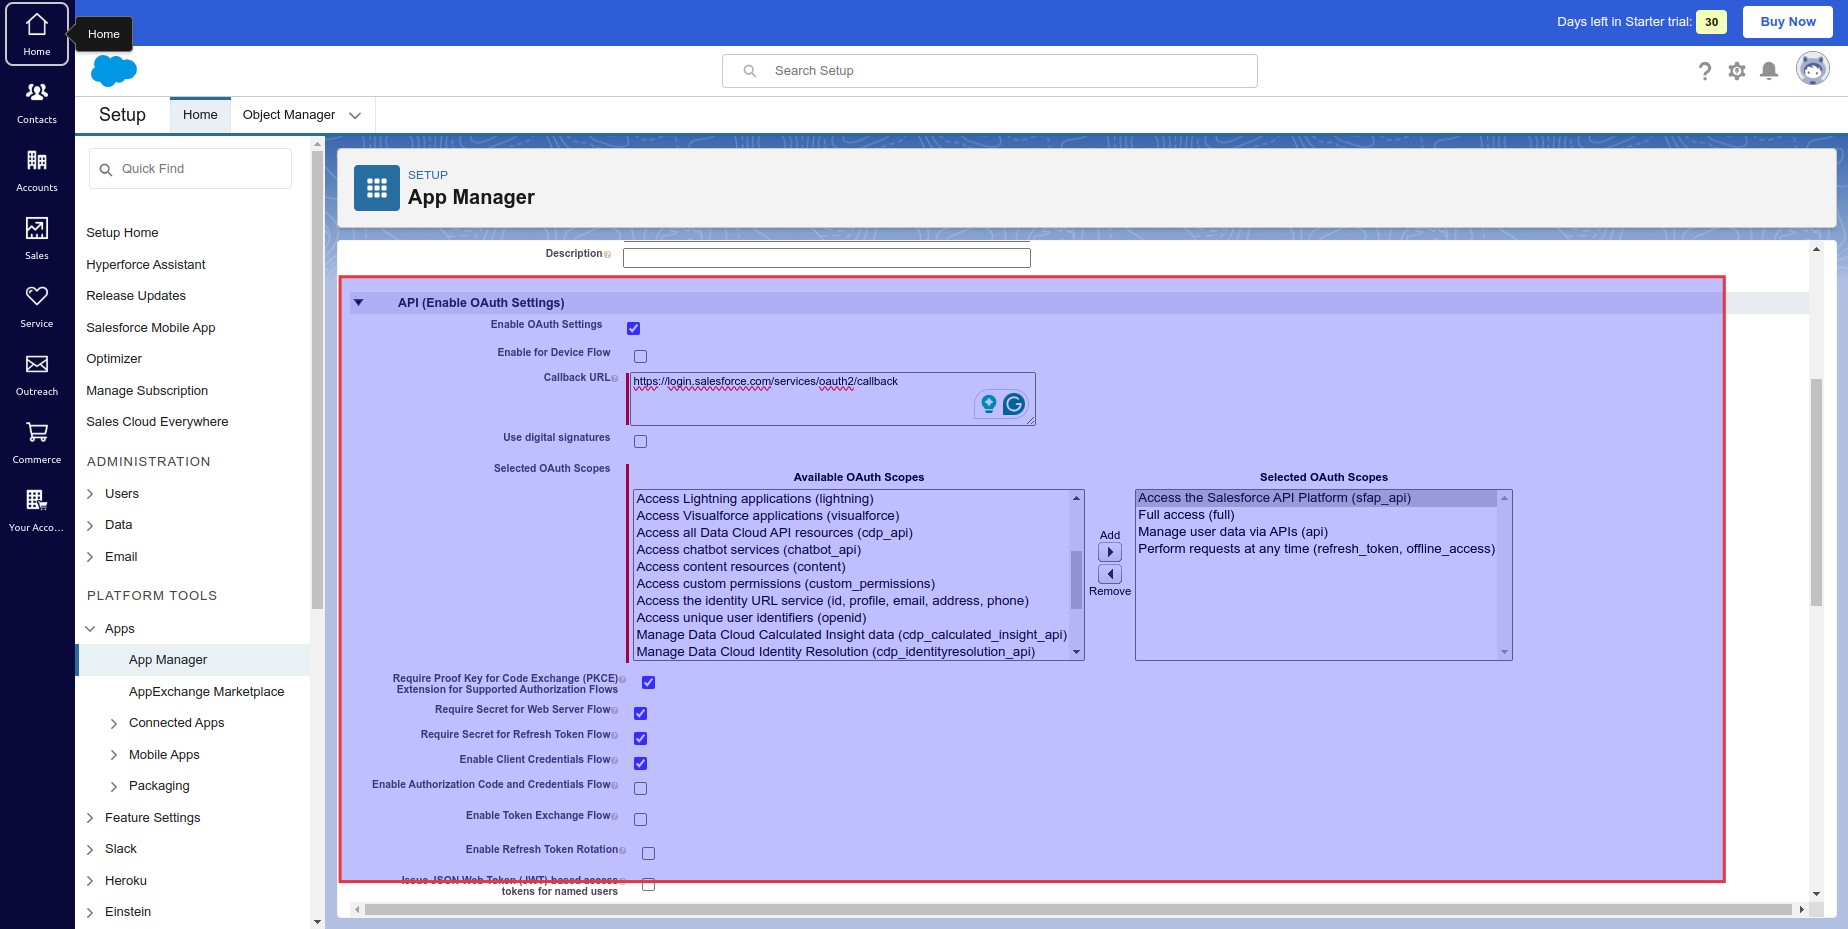Open Manage Subscription in the sidebar
Image resolution: width=1848 pixels, height=929 pixels.
(x=147, y=391)
